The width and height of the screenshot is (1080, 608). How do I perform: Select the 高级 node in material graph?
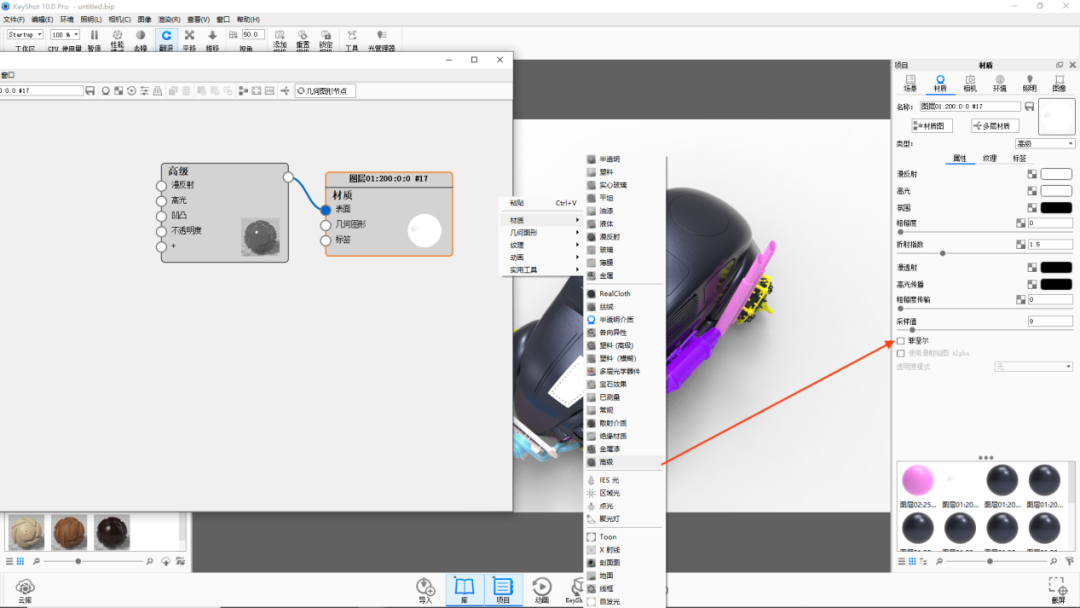[225, 213]
